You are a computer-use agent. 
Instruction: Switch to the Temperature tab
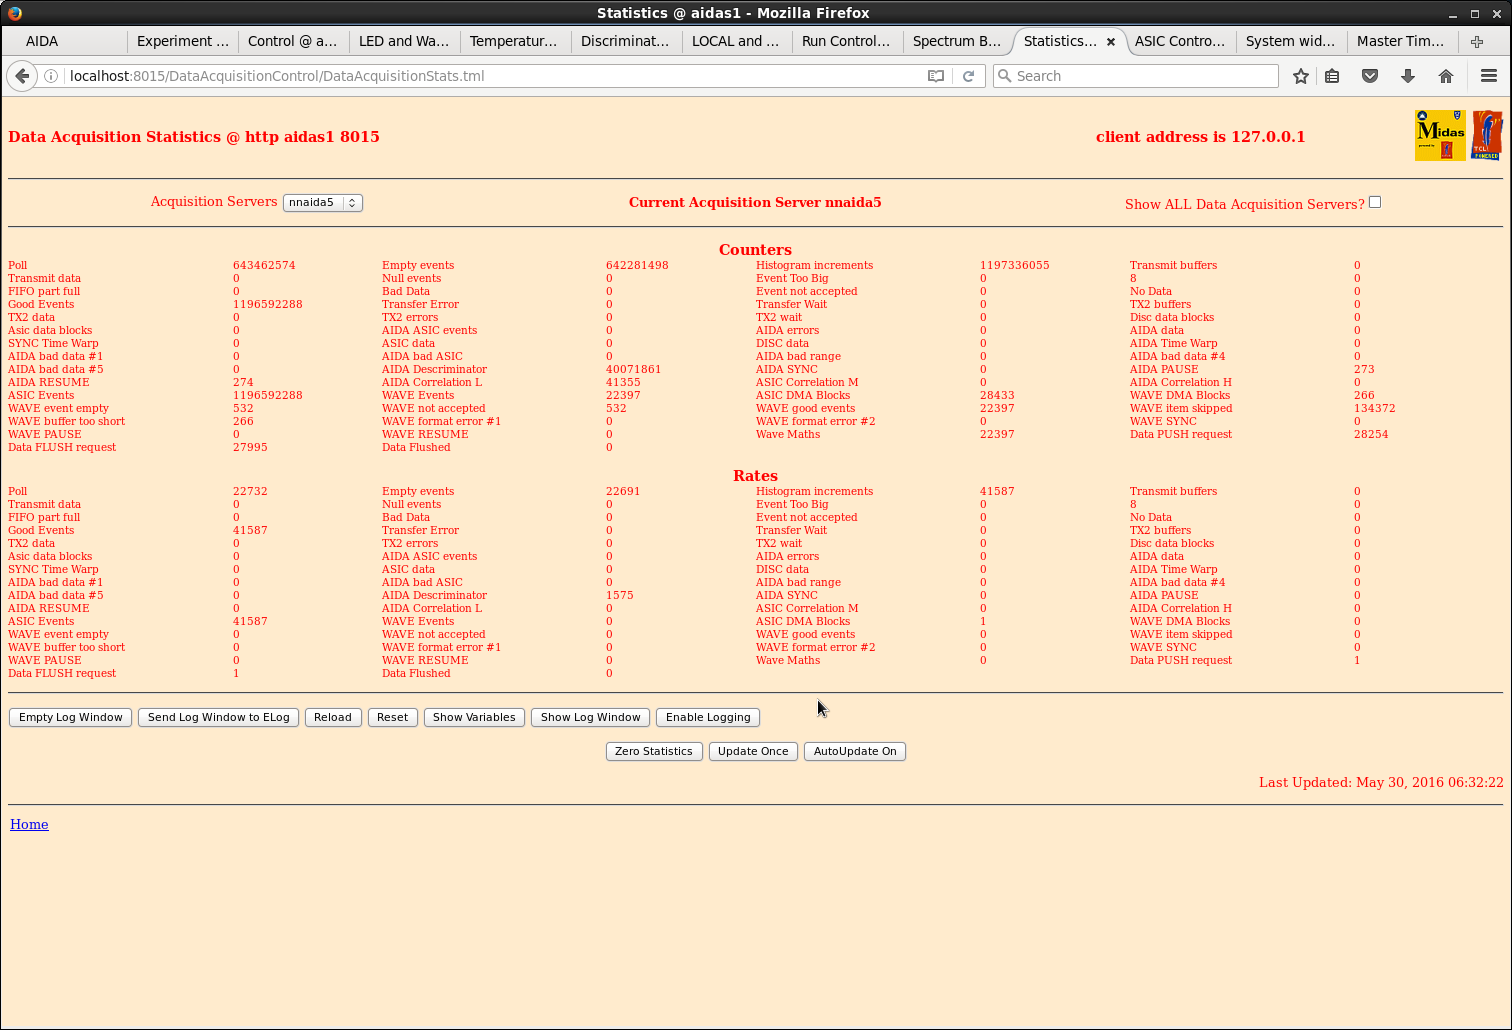(514, 41)
